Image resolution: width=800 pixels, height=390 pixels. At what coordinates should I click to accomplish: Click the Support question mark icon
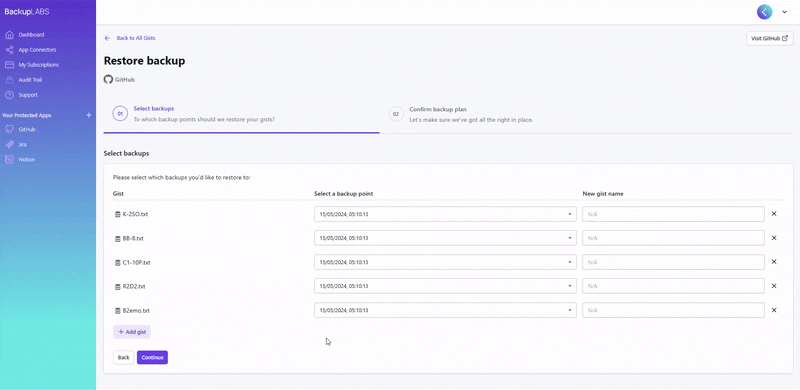click(x=9, y=95)
